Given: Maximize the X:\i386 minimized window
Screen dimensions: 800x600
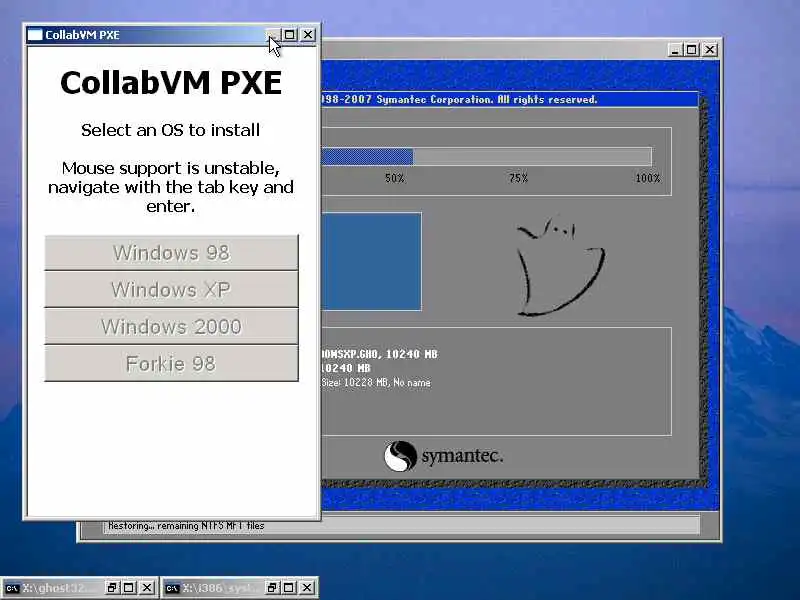Looking at the screenshot, I should [x=289, y=588].
